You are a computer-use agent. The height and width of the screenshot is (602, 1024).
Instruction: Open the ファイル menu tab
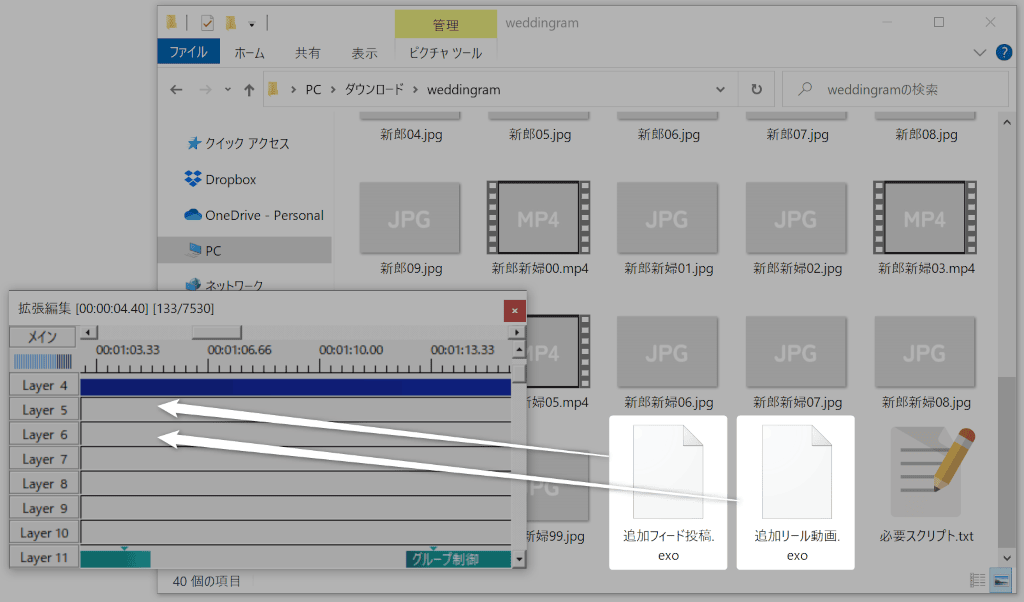click(188, 53)
